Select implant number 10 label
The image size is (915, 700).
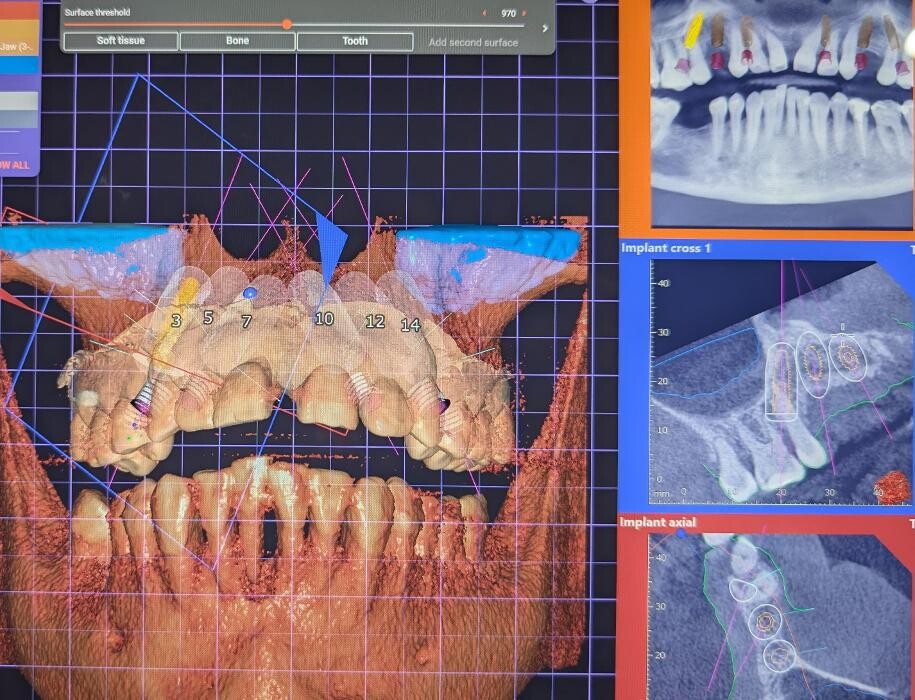click(323, 318)
